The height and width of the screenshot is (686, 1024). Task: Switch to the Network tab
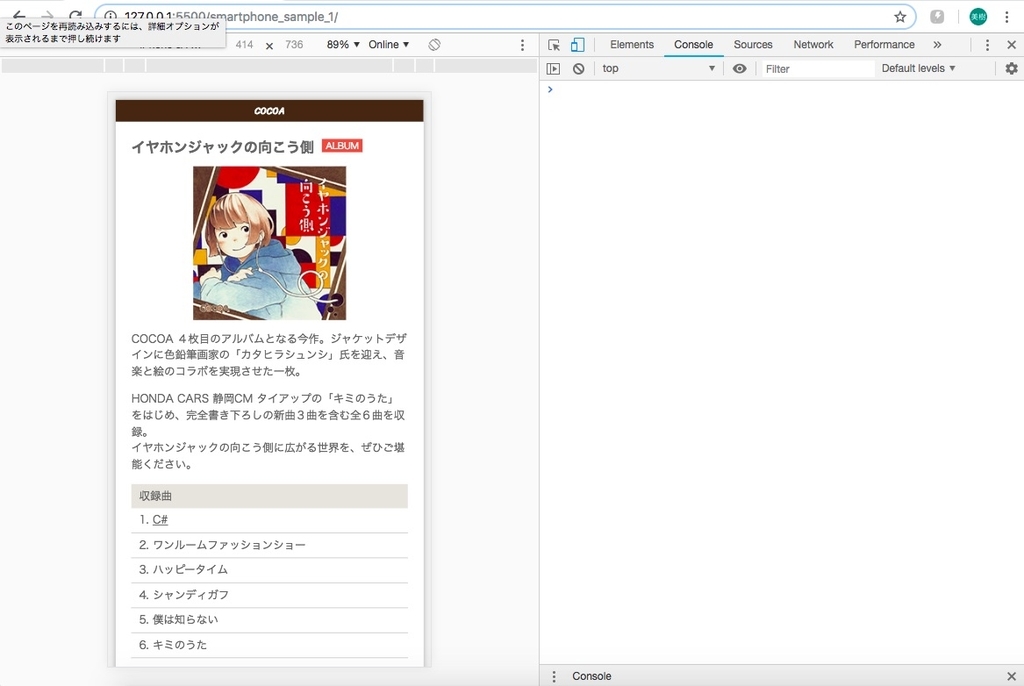(x=813, y=44)
